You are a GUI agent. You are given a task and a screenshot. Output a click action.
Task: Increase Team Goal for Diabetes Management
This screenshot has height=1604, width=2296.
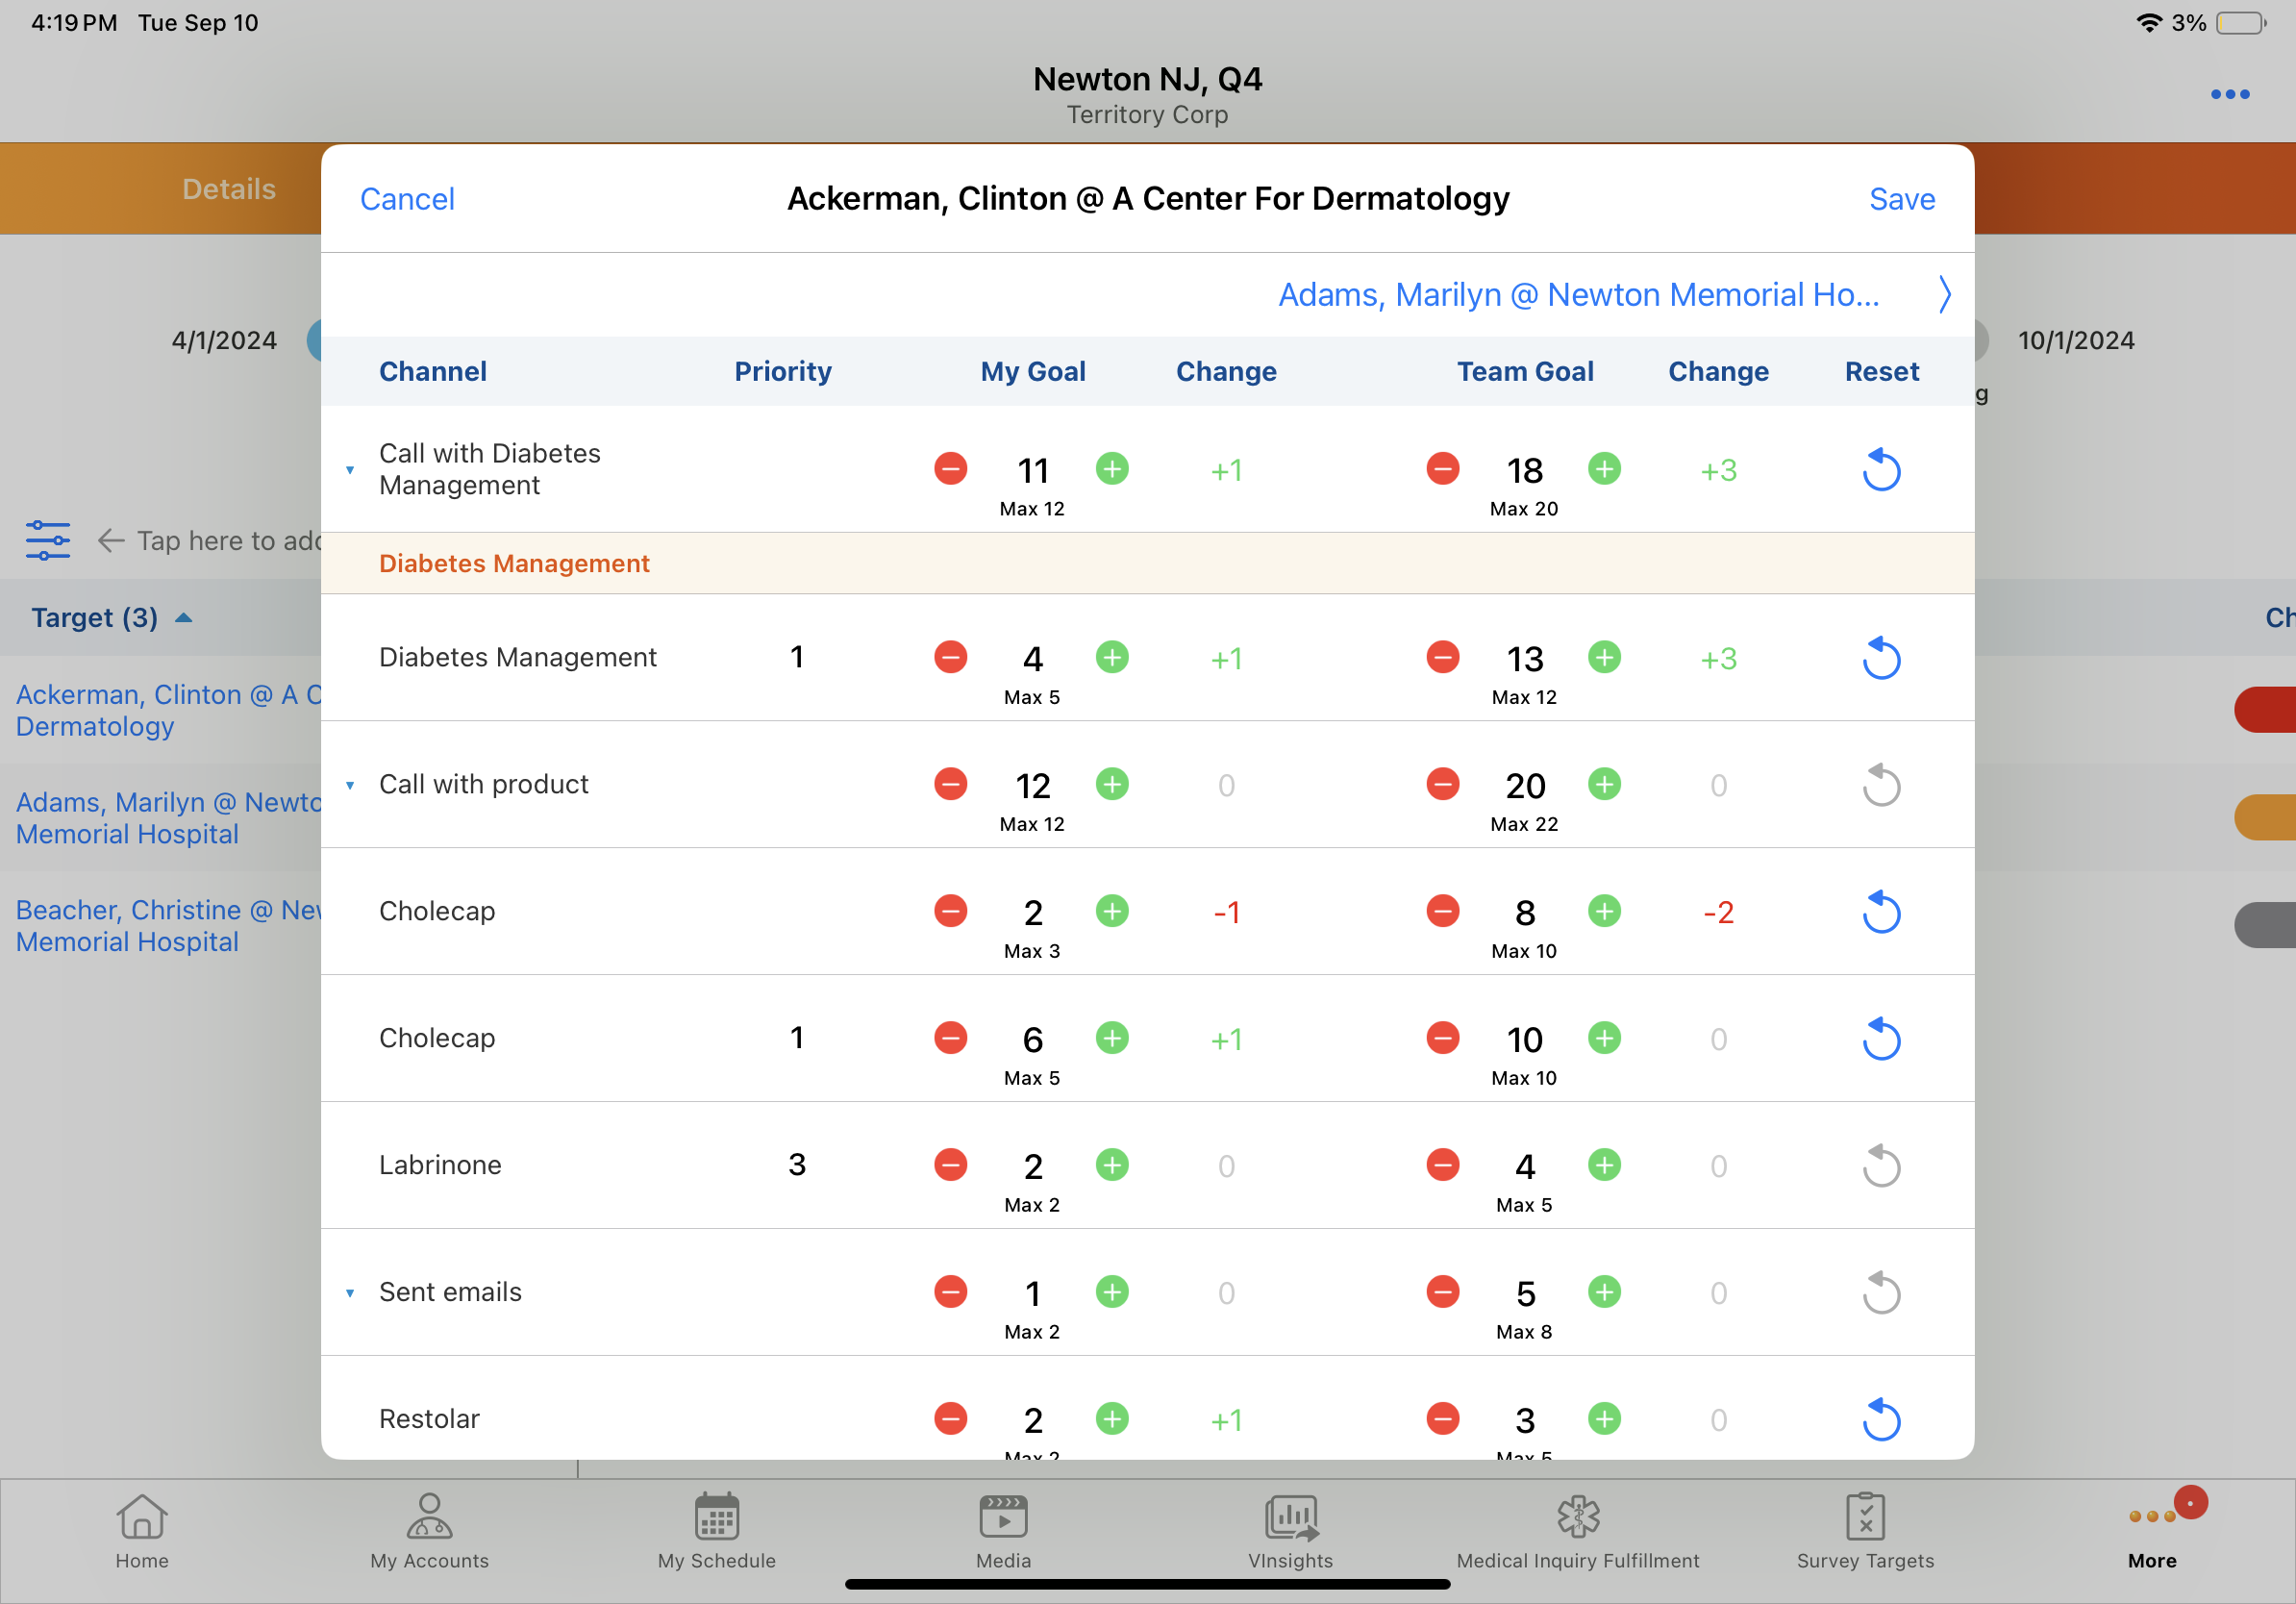[1604, 657]
